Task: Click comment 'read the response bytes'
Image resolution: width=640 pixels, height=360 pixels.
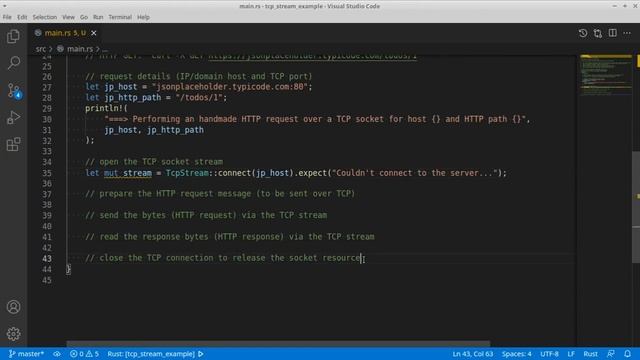Action: (230, 237)
